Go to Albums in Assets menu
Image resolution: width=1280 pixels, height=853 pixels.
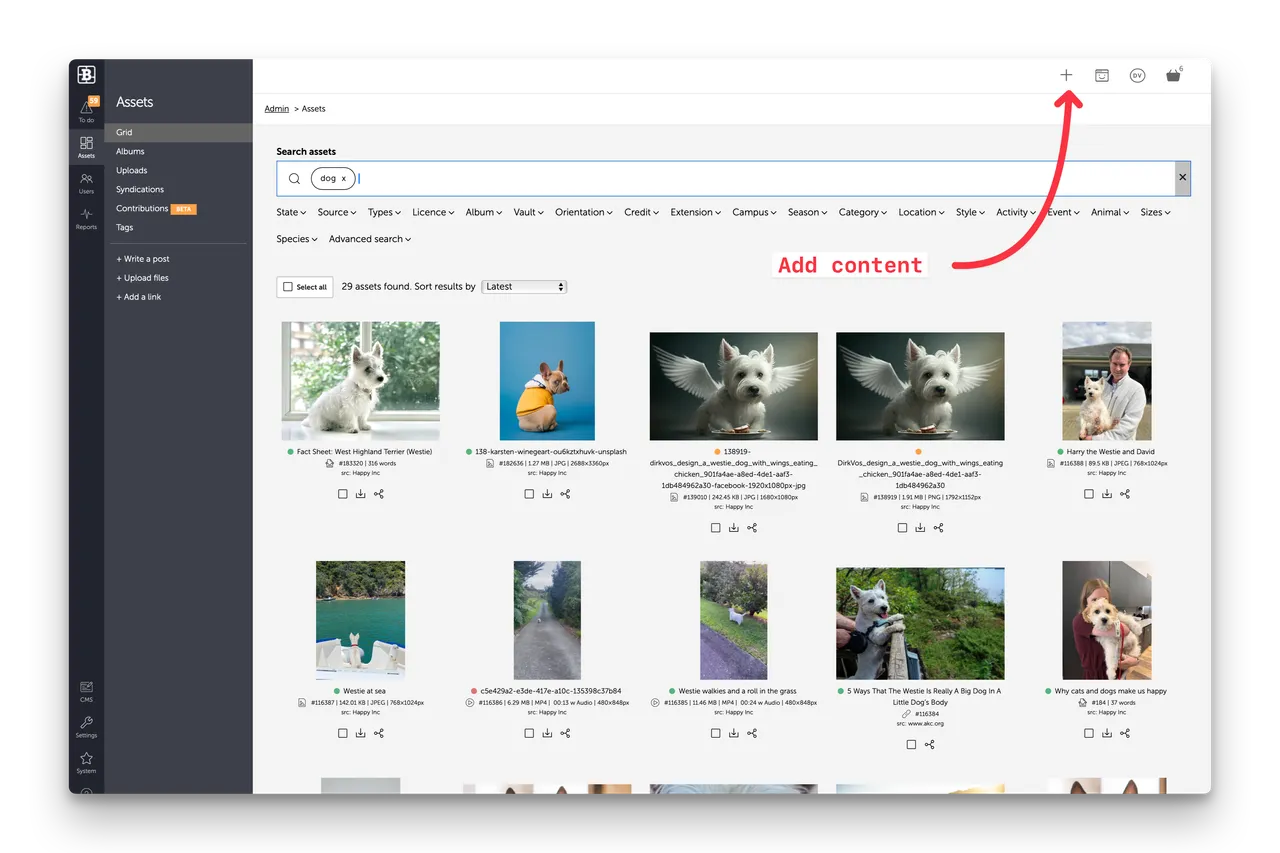130,151
